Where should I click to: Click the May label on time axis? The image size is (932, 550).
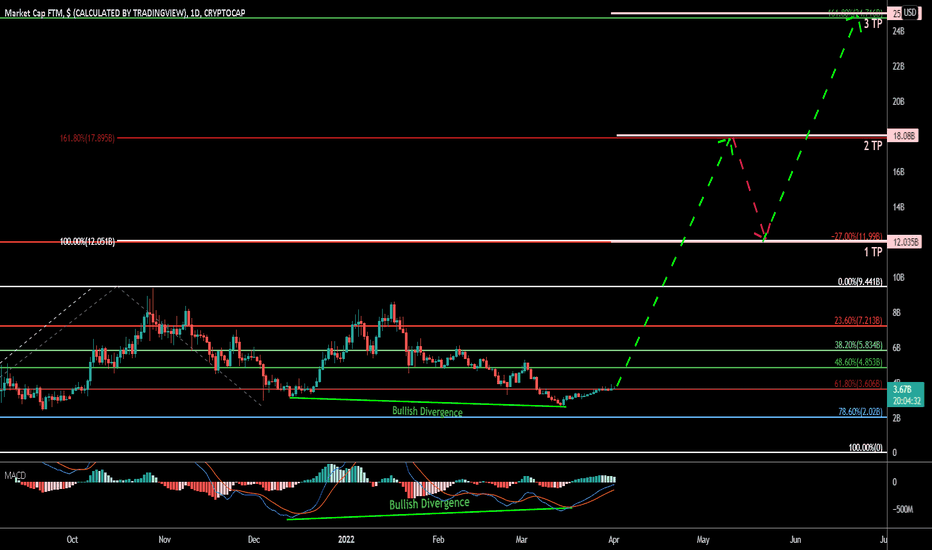click(703, 540)
